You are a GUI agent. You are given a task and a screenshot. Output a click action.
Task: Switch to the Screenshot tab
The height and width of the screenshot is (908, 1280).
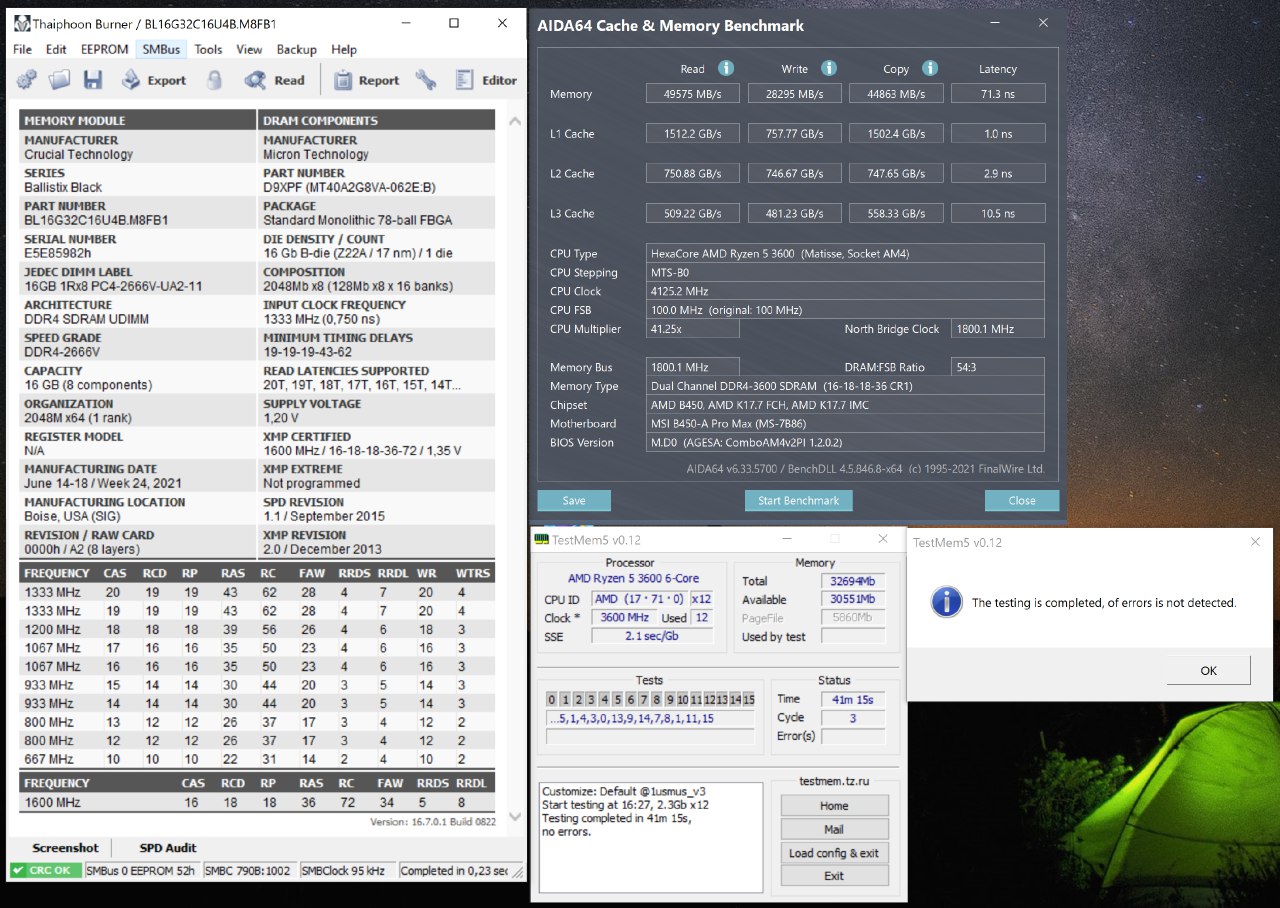[x=65, y=848]
